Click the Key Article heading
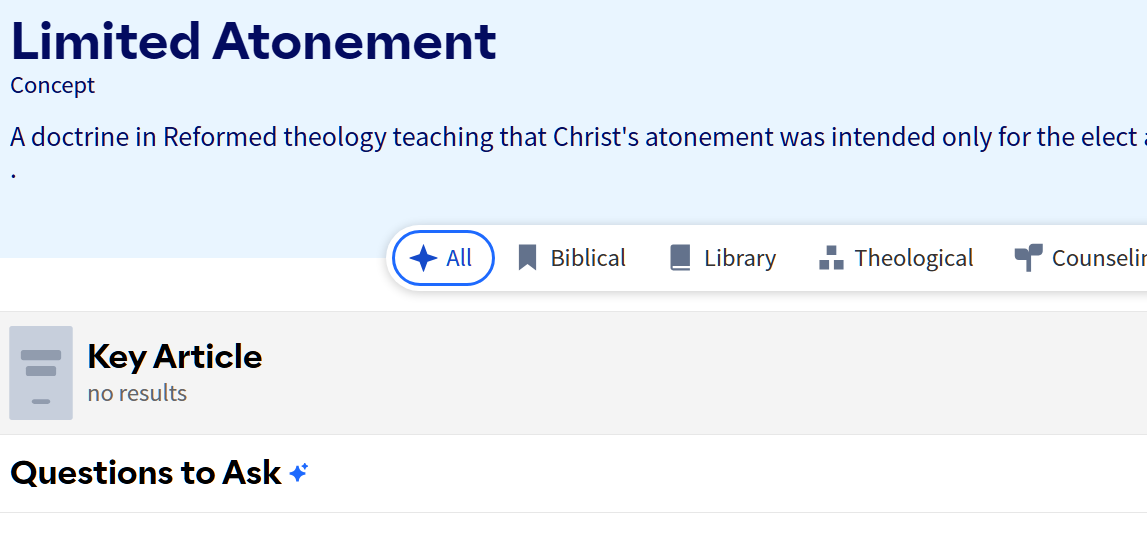The height and width of the screenshot is (535, 1147). (175, 356)
